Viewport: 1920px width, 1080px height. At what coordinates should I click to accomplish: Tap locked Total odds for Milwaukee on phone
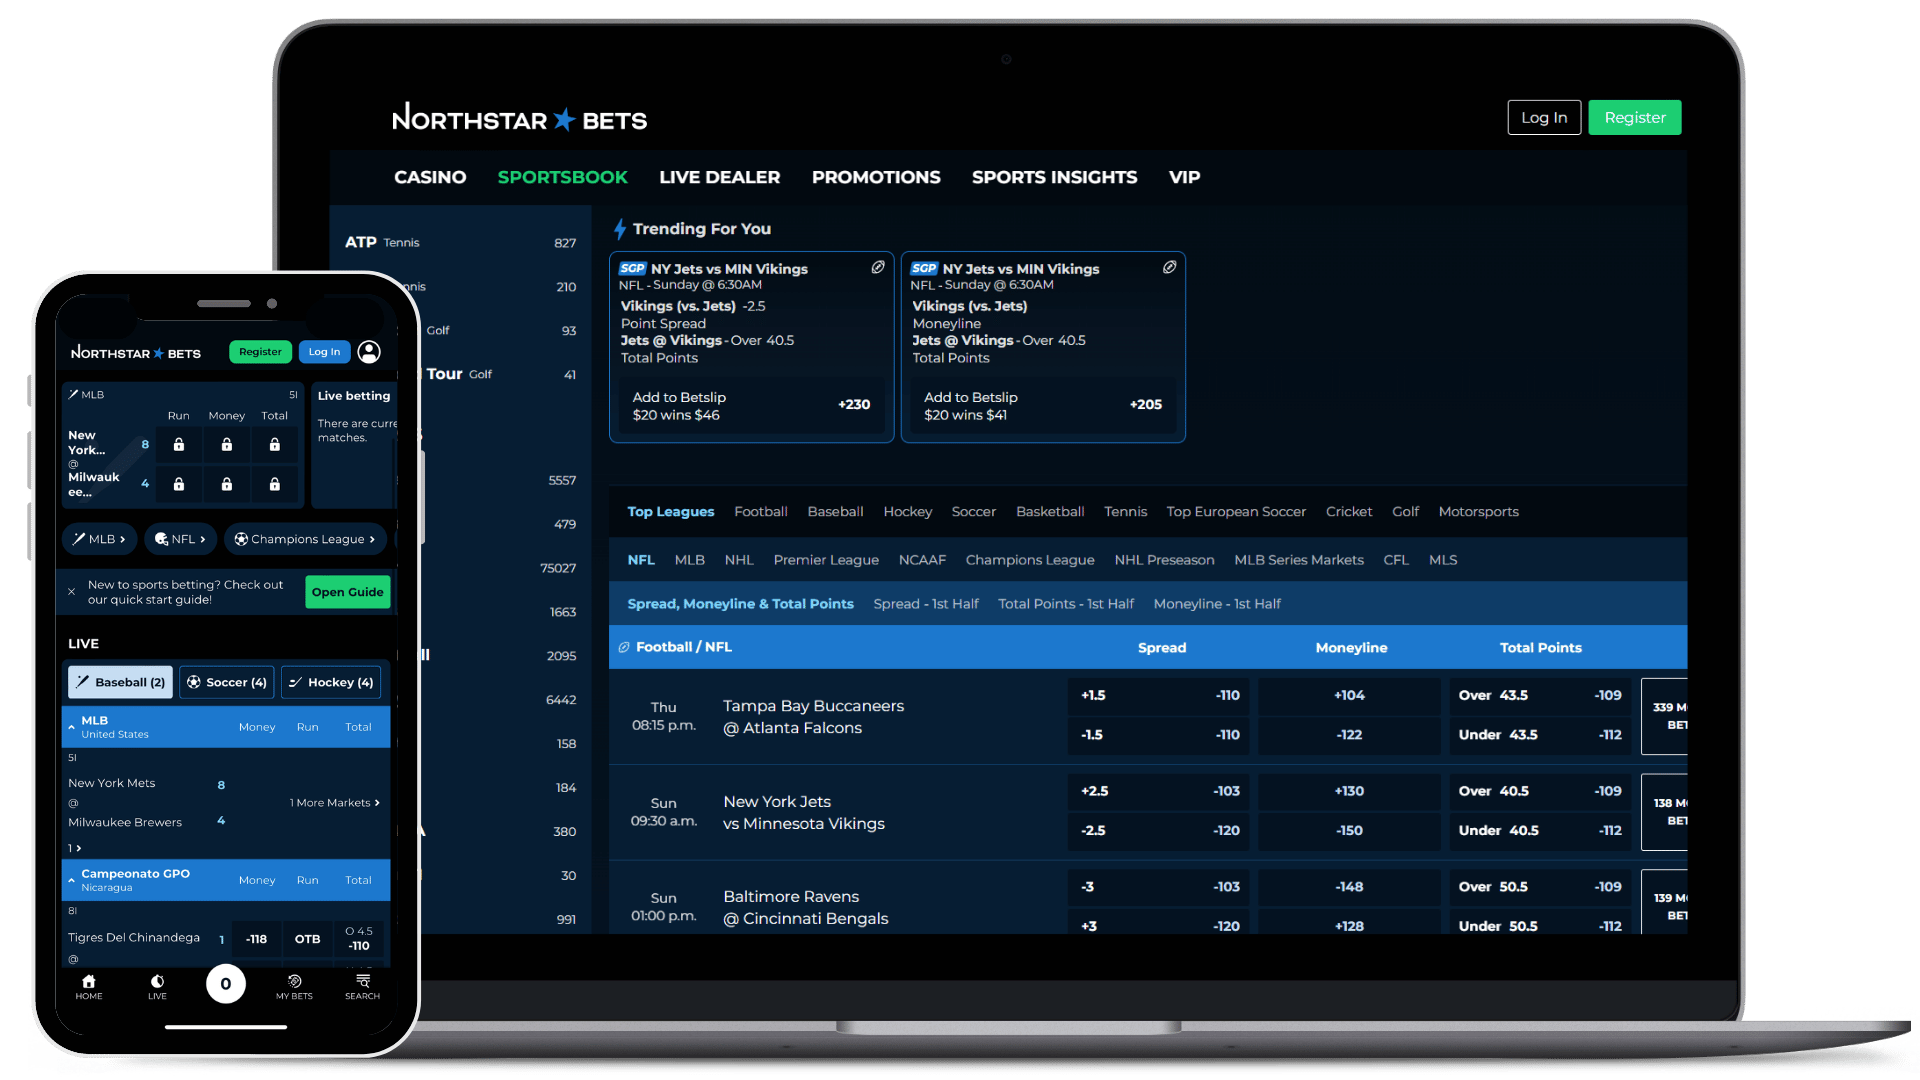pyautogui.click(x=275, y=485)
